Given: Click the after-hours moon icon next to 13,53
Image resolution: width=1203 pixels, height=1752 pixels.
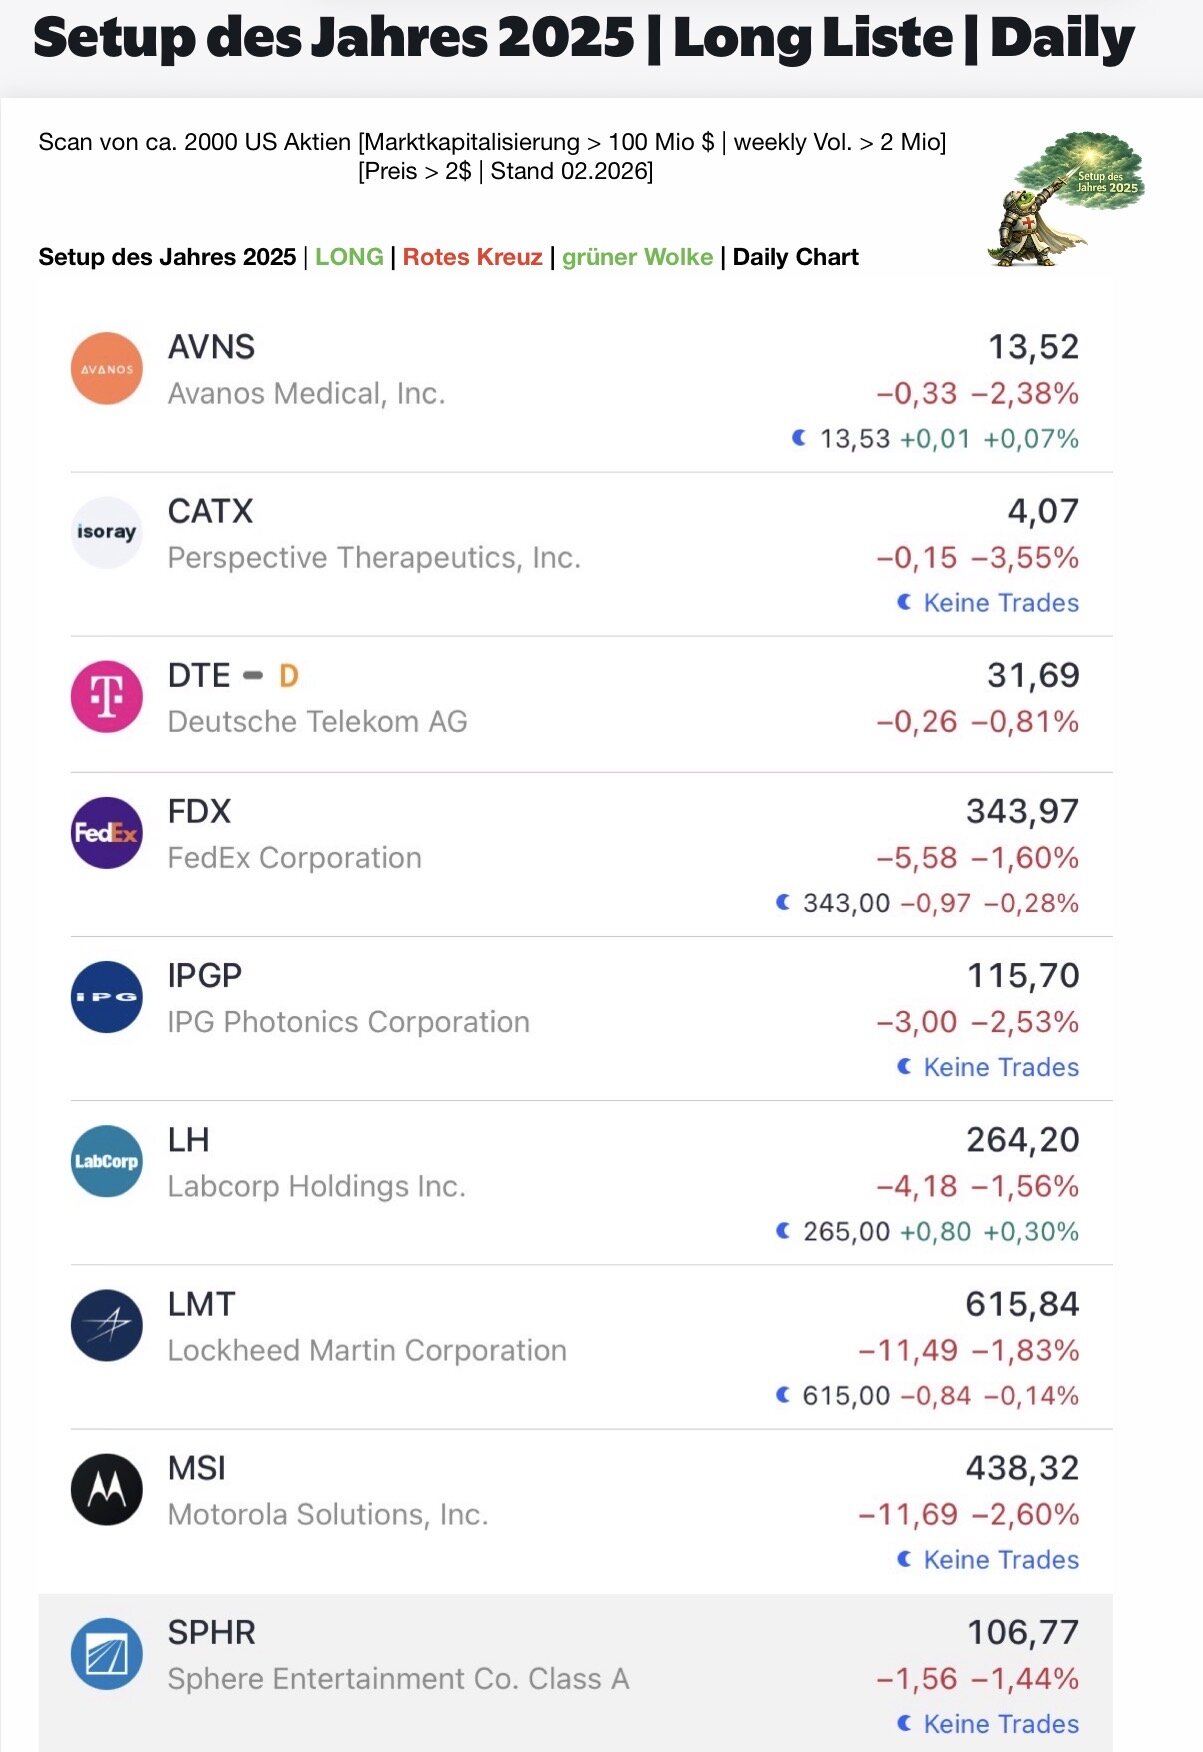Looking at the screenshot, I should [x=799, y=438].
